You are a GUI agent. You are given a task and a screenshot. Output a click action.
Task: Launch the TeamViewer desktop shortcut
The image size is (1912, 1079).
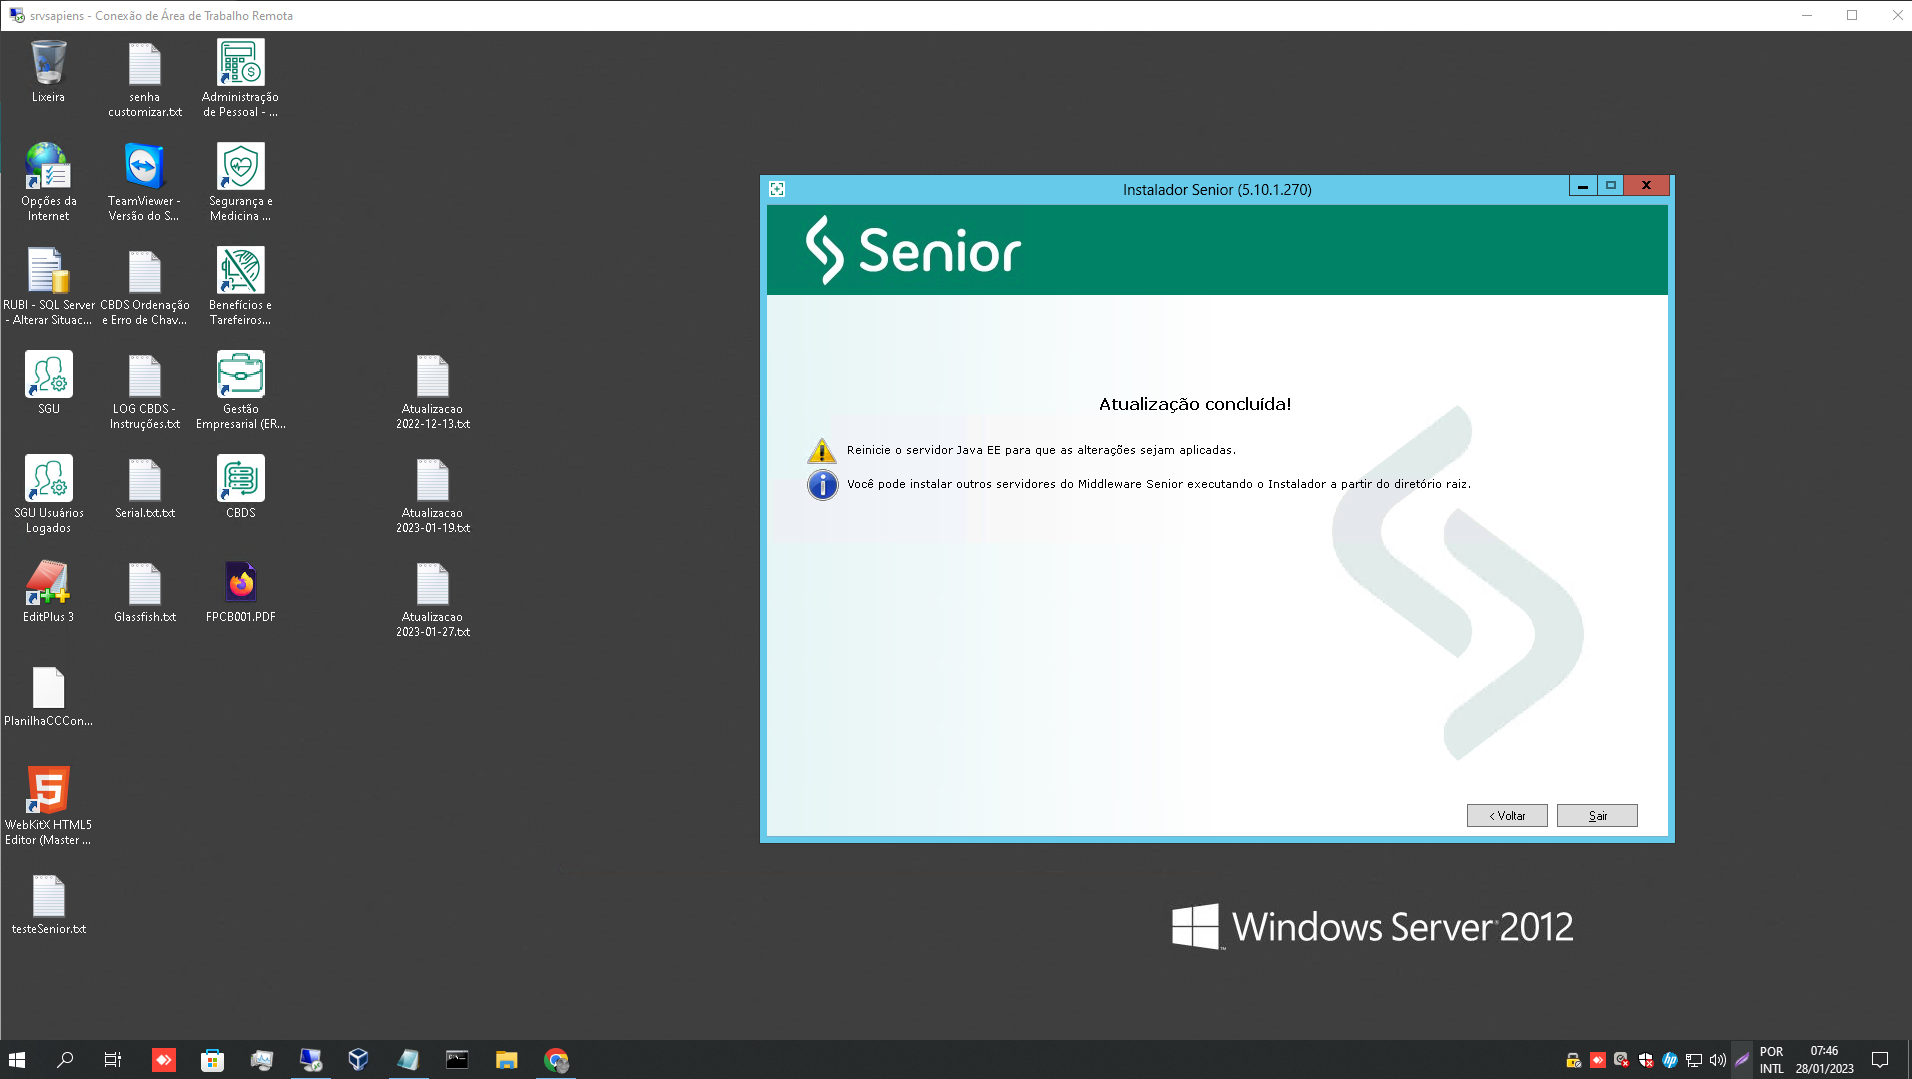pyautogui.click(x=144, y=183)
